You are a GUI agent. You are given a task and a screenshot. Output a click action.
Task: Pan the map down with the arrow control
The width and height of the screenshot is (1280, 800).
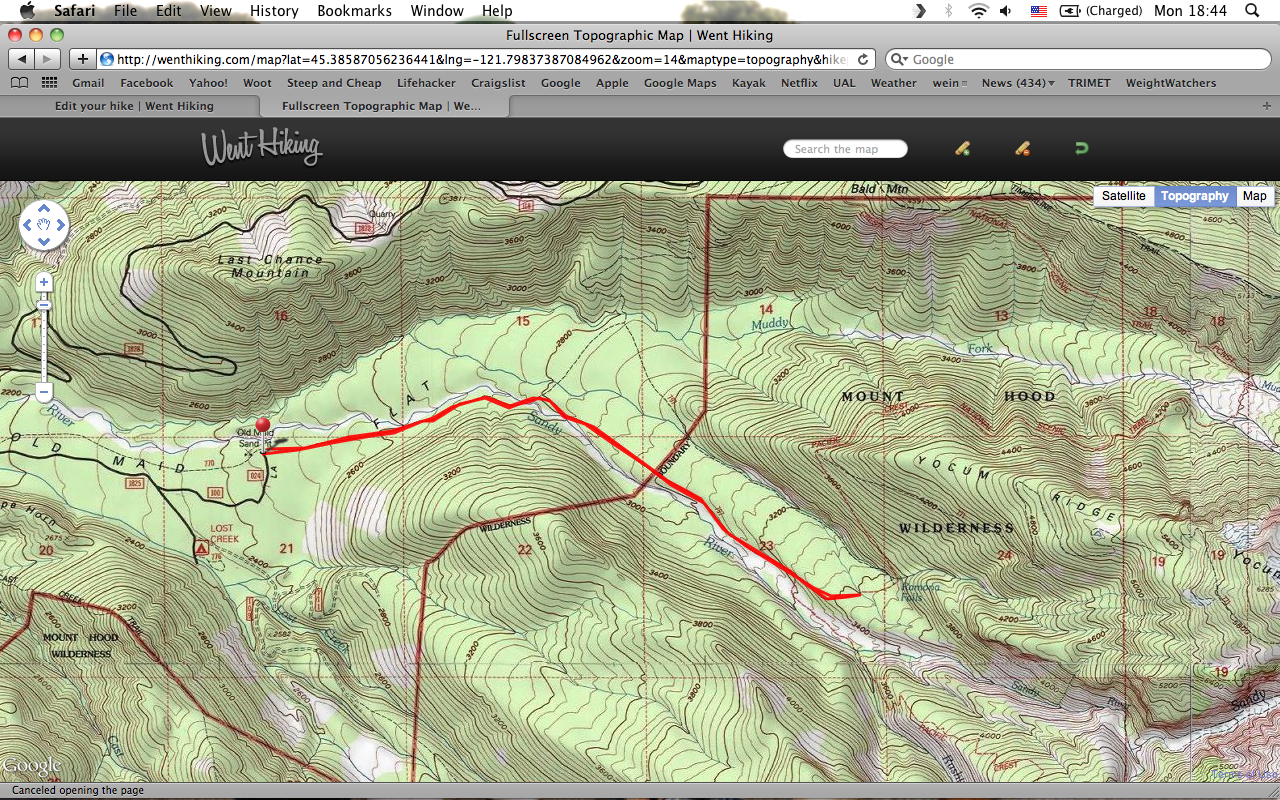[44, 242]
